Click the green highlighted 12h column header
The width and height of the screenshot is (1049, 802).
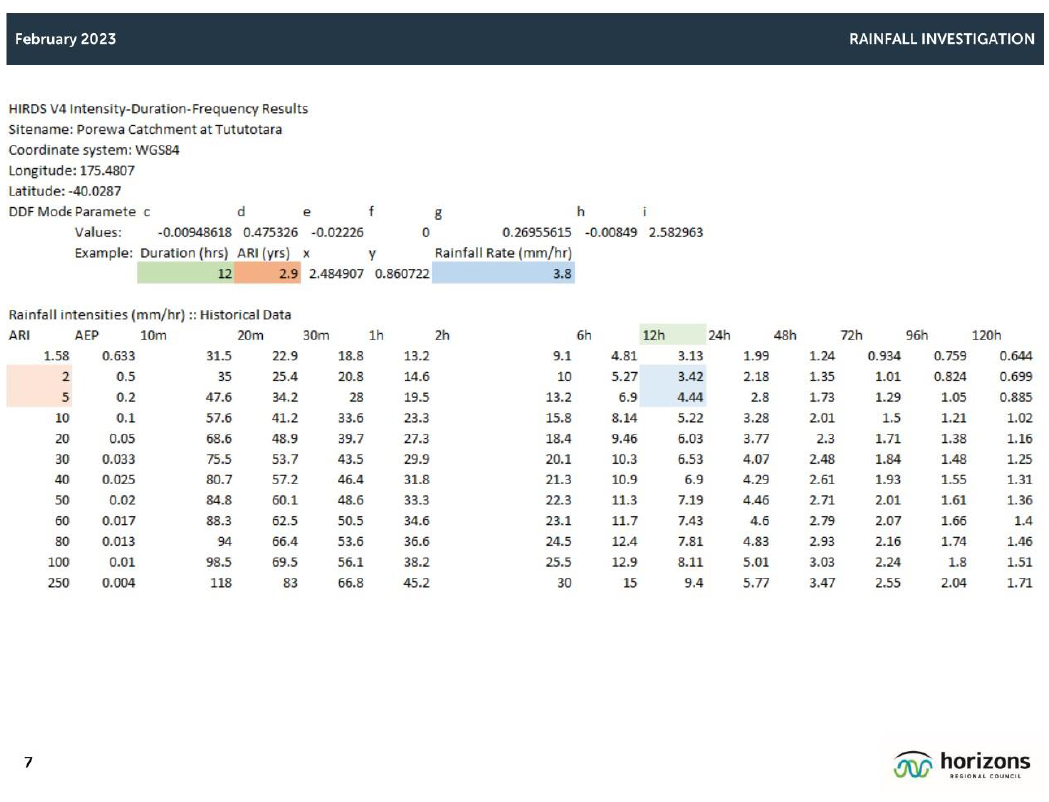pos(672,336)
